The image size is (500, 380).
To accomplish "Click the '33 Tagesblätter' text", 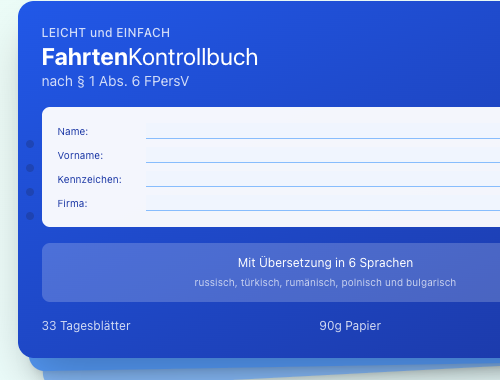I will [x=86, y=326].
